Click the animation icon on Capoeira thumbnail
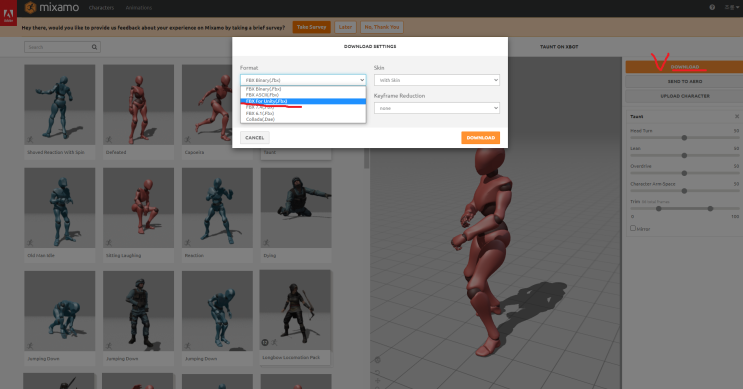The width and height of the screenshot is (743, 389). (188, 140)
